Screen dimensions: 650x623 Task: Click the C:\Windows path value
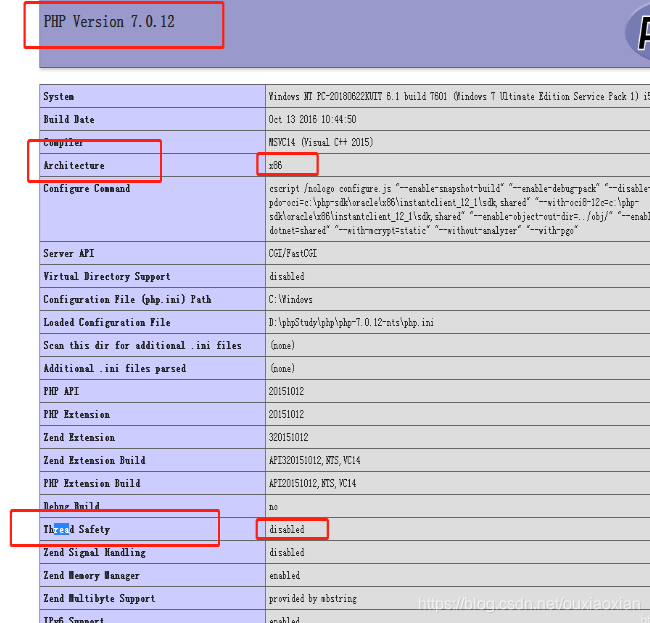pyautogui.click(x=290, y=299)
